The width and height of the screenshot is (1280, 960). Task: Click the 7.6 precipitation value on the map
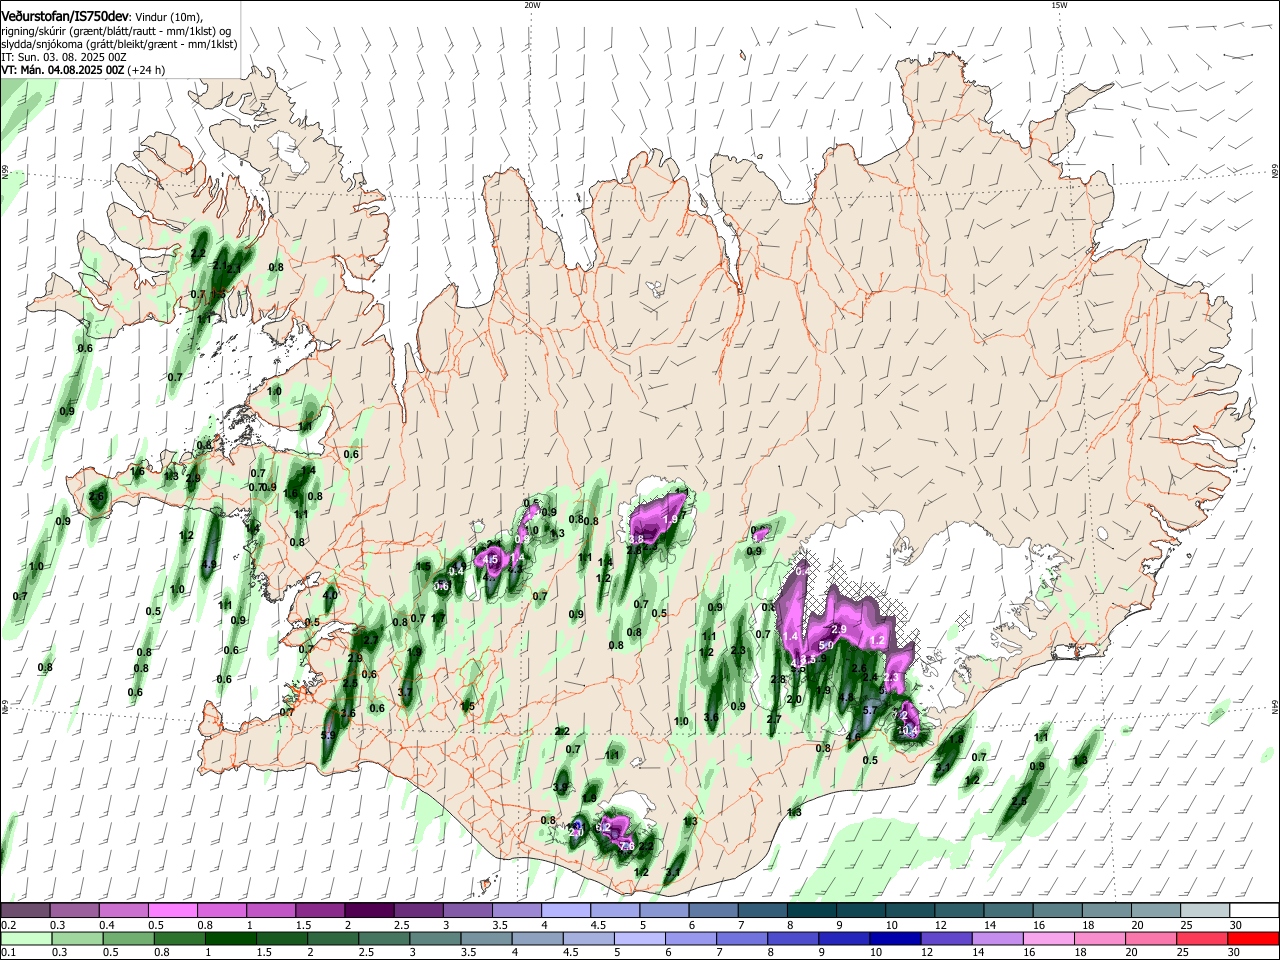627,846
